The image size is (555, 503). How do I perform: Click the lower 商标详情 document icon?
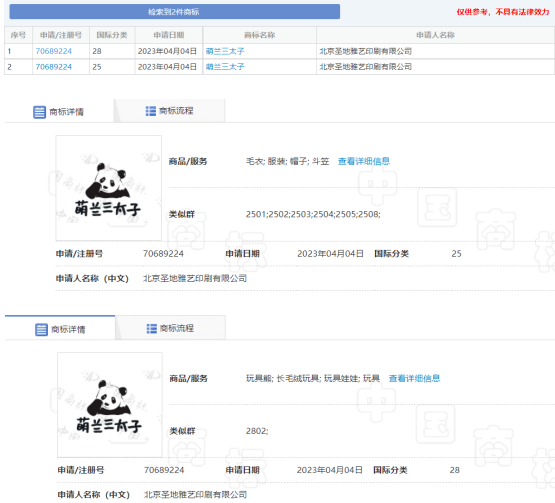click(x=41, y=330)
